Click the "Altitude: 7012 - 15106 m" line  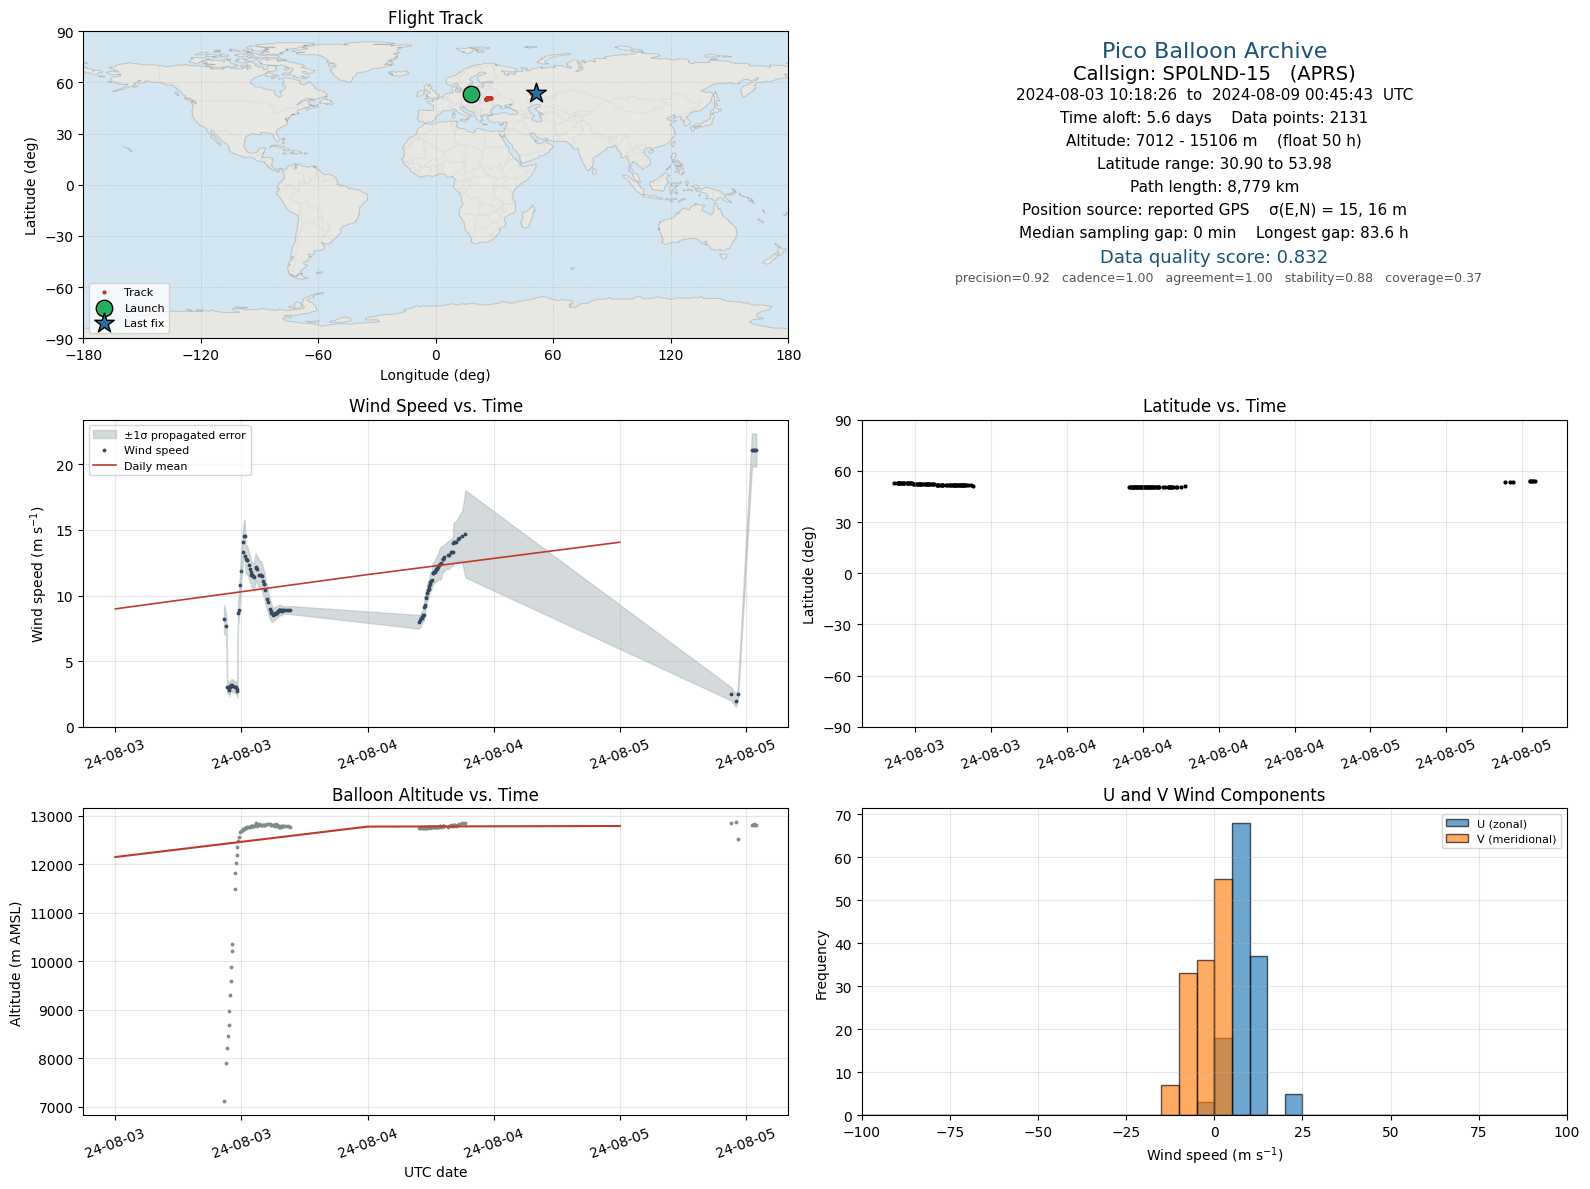pyautogui.click(x=1214, y=141)
